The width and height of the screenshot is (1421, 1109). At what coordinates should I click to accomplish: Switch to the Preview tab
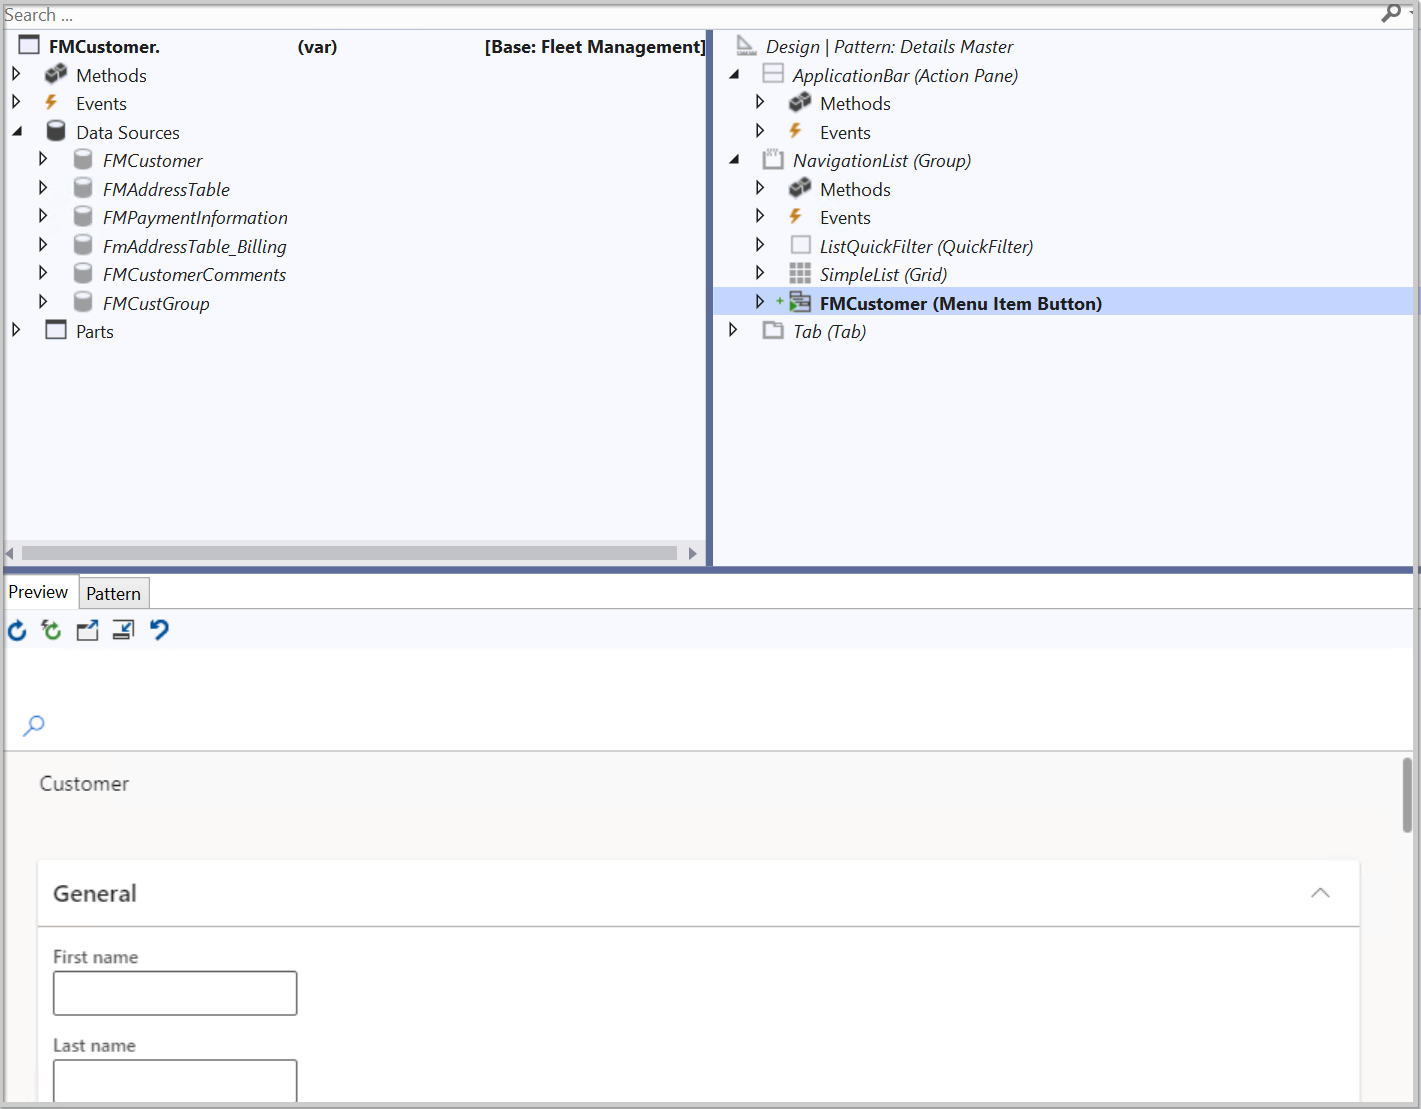38,592
